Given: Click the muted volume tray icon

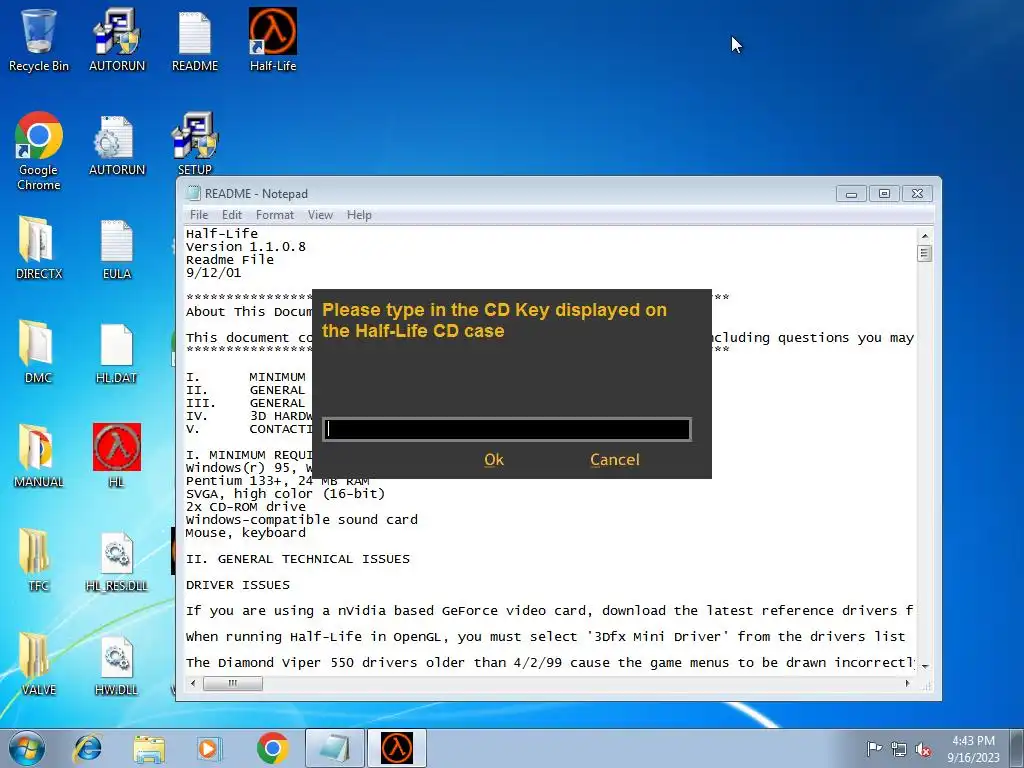Looking at the screenshot, I should pos(923,749).
